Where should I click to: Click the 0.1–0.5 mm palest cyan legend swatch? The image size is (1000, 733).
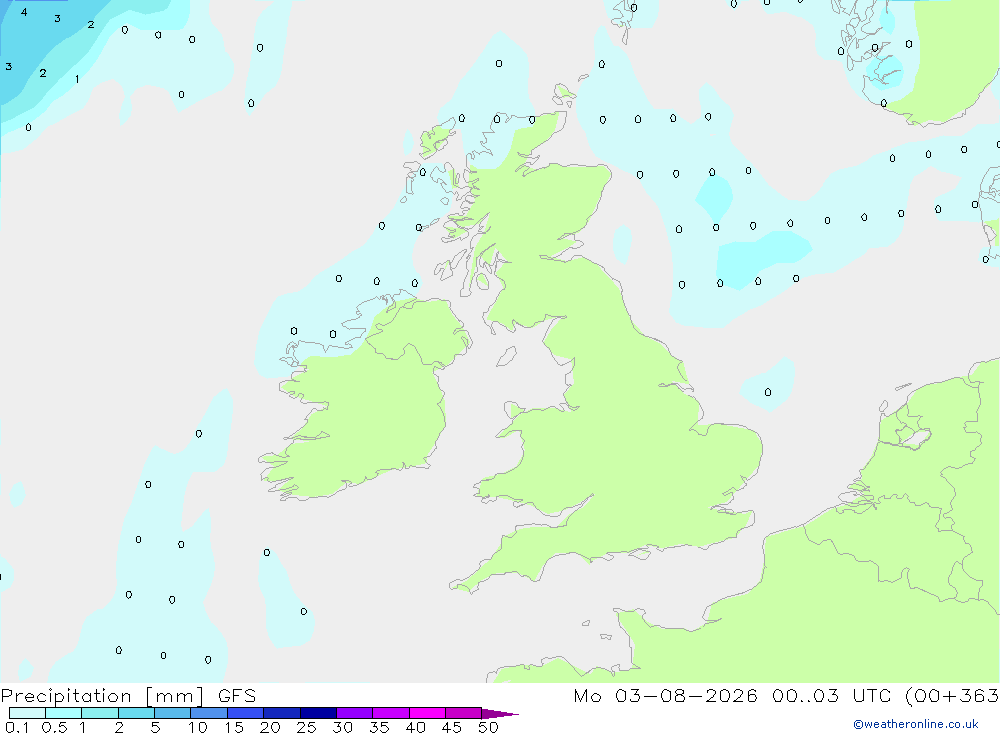(x=27, y=713)
